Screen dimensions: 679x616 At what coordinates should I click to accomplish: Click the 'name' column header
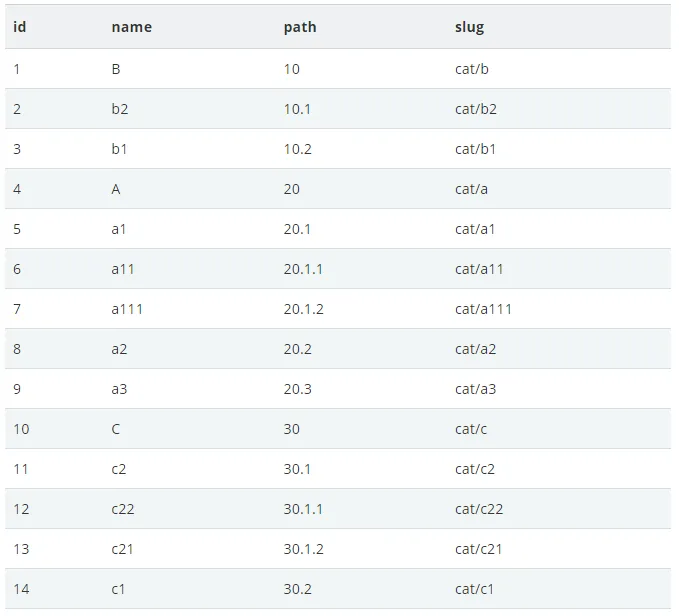132,27
